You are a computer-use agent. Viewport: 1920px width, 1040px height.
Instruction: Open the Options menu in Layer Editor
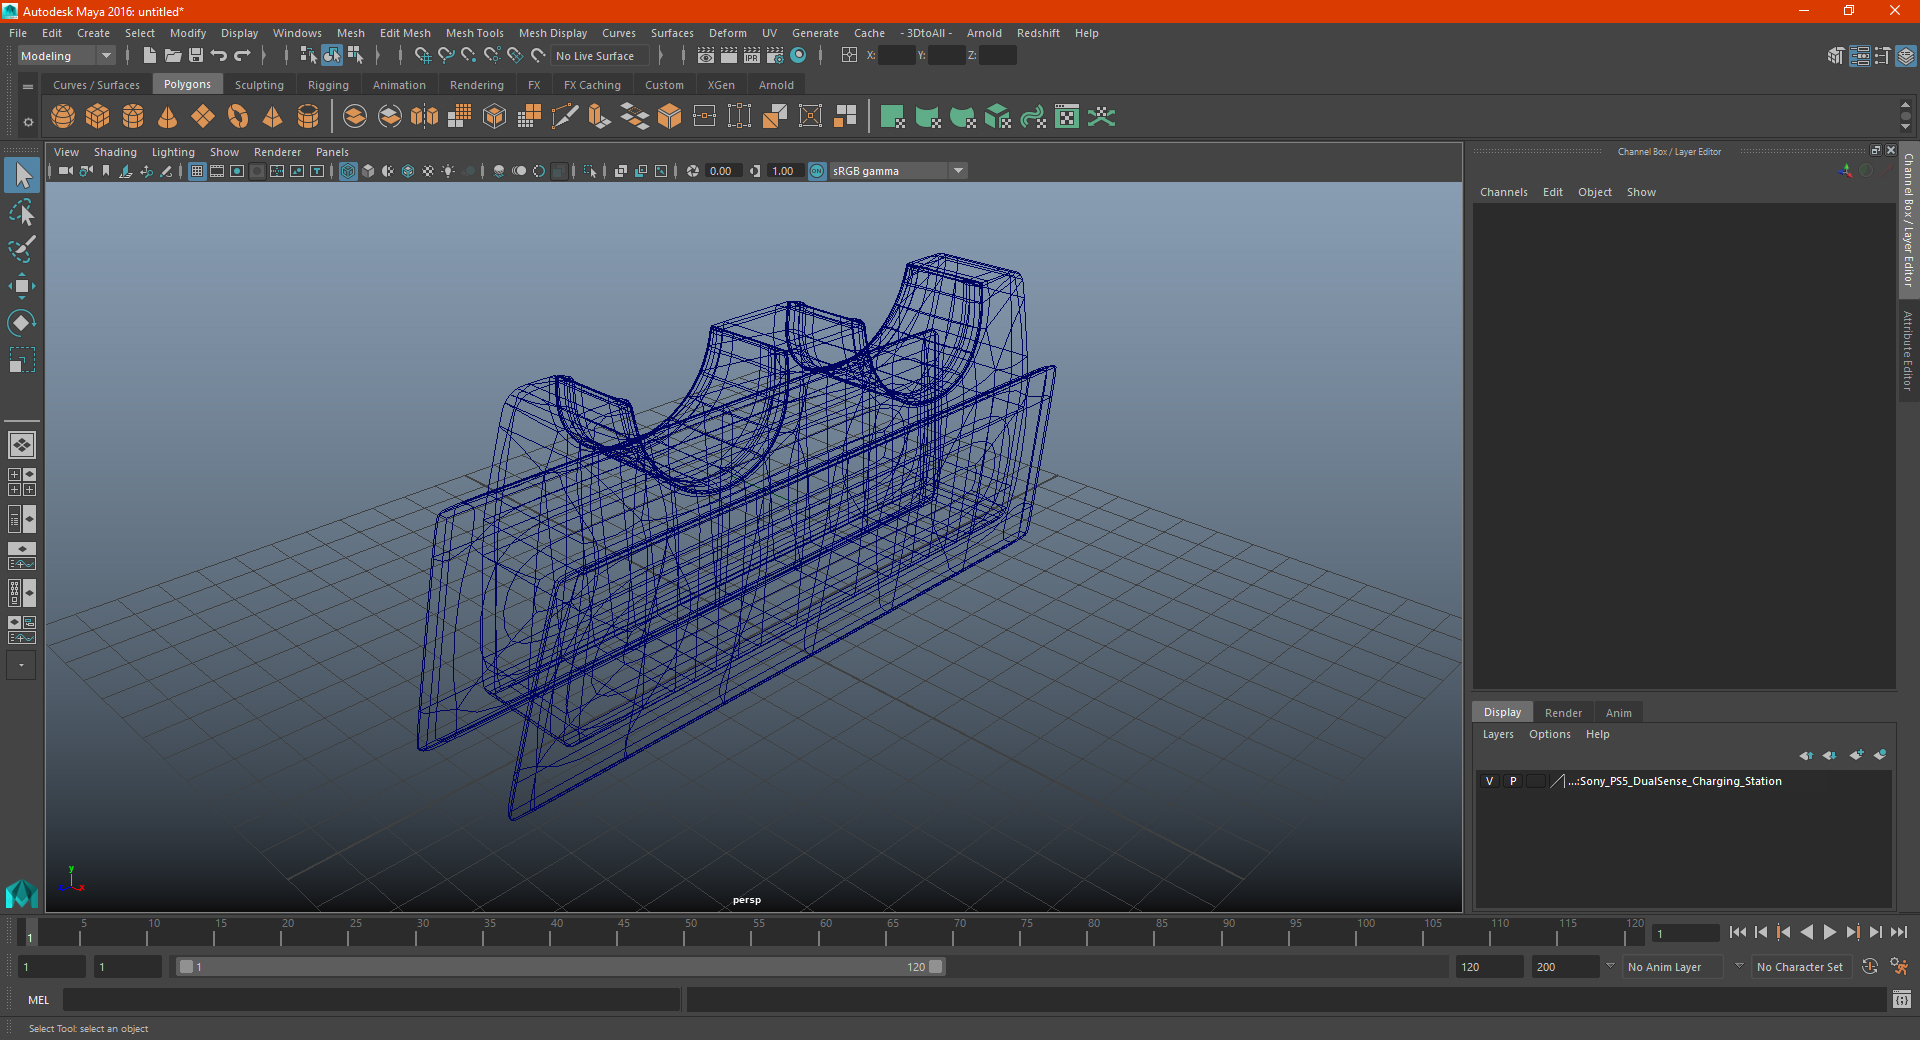click(x=1549, y=734)
